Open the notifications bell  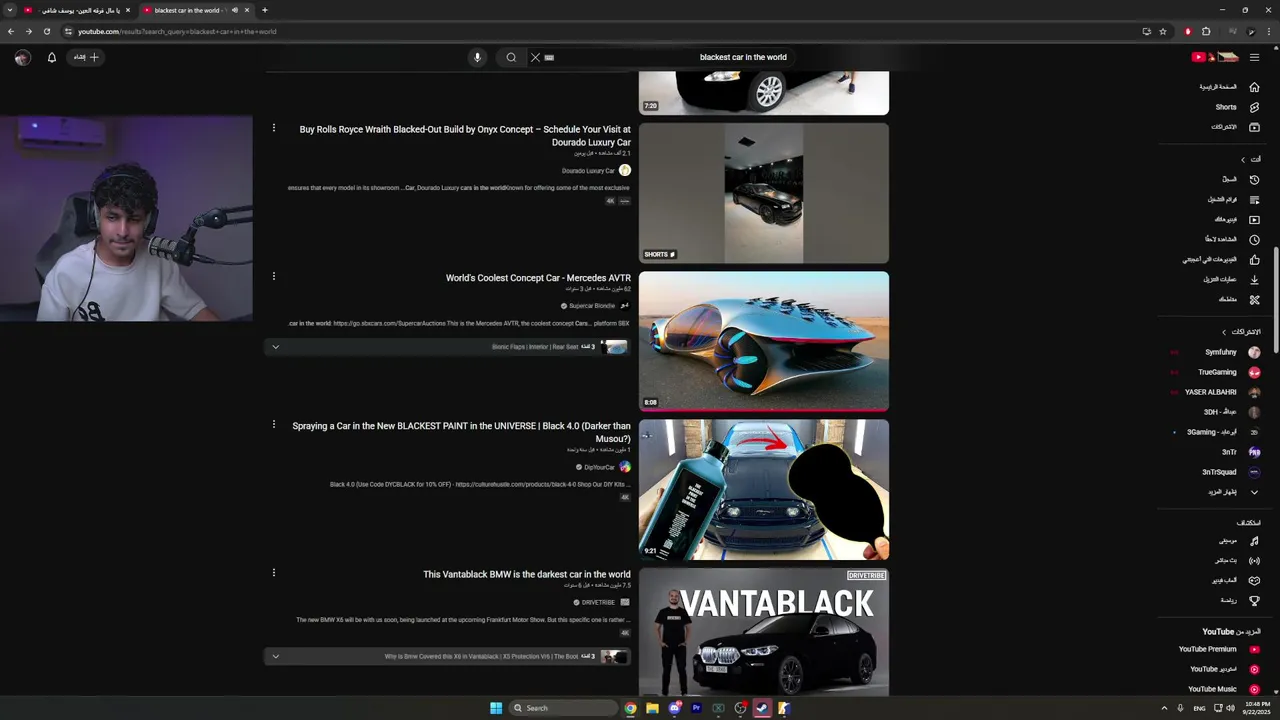pyautogui.click(x=52, y=57)
